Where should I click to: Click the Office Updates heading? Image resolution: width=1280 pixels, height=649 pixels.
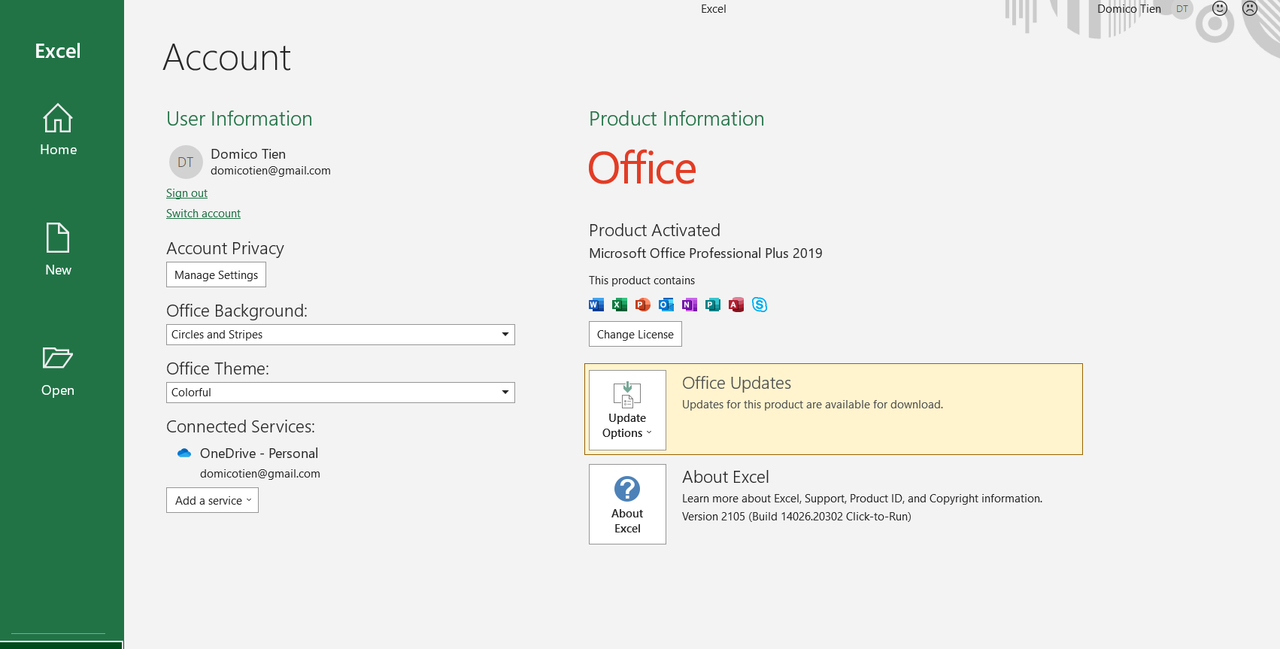[x=736, y=383]
